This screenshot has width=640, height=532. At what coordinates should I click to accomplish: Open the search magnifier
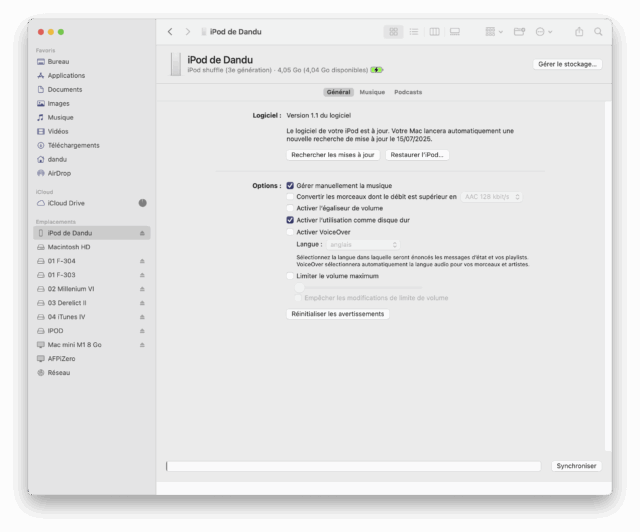tap(598, 32)
